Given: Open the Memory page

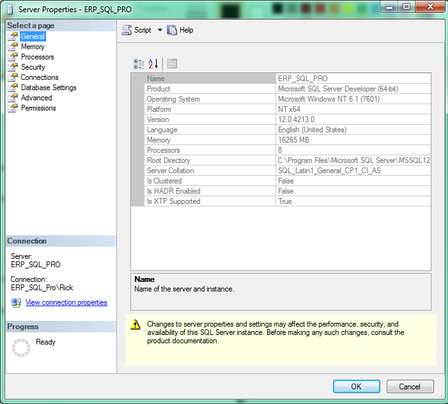Looking at the screenshot, I should pyautogui.click(x=32, y=47).
